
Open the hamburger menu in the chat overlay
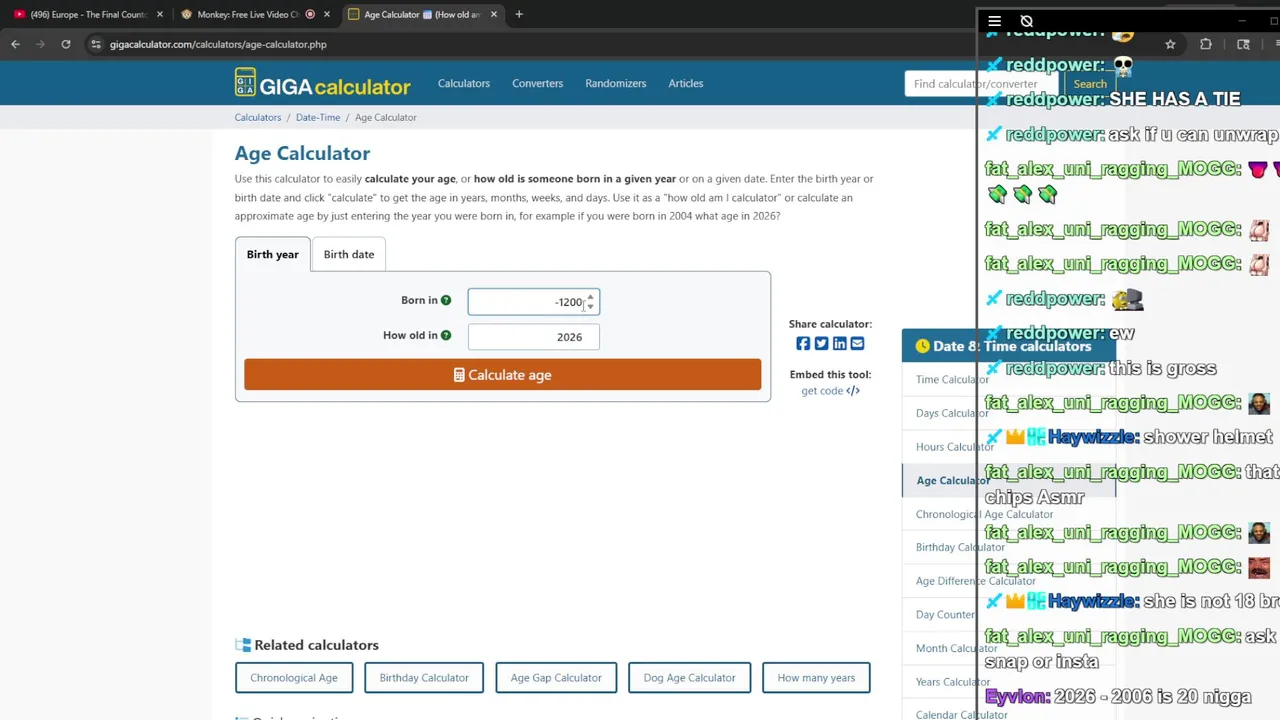(994, 21)
